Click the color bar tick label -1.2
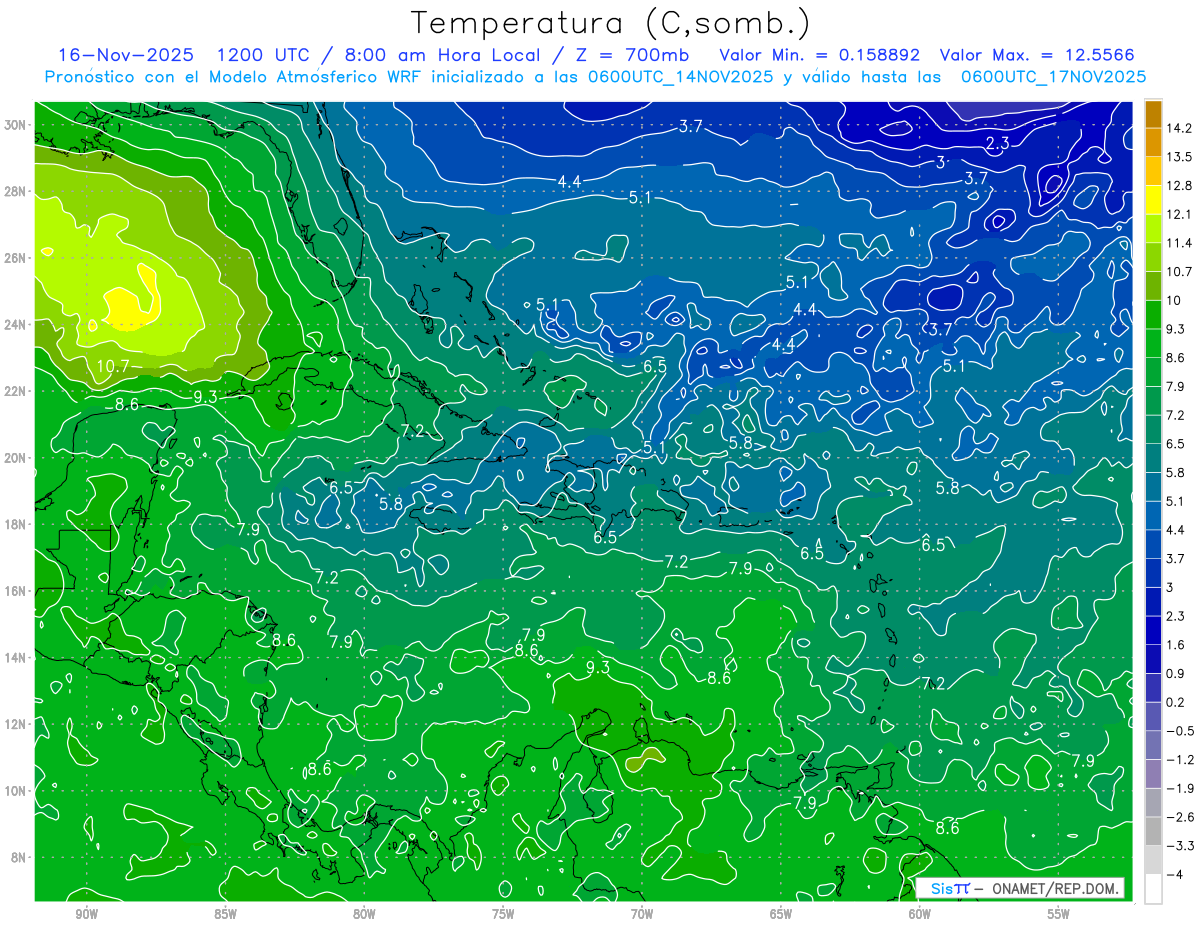This screenshot has width=1200, height=927. [1181, 759]
